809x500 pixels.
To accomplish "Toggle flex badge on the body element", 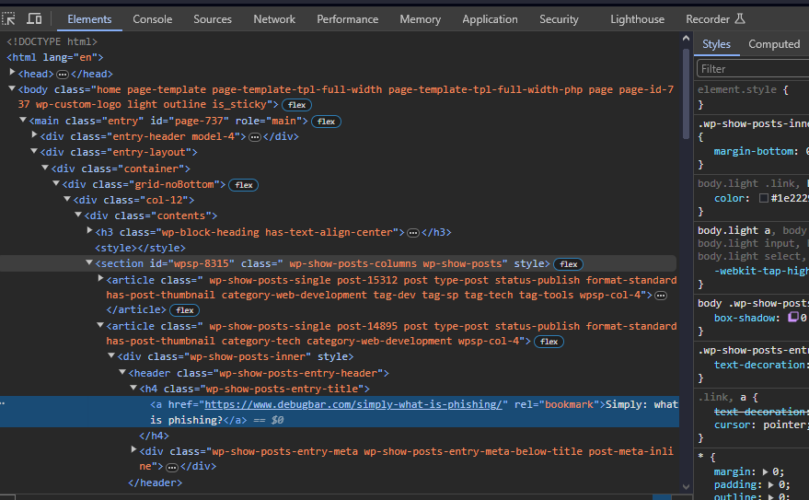I will click(x=297, y=105).
